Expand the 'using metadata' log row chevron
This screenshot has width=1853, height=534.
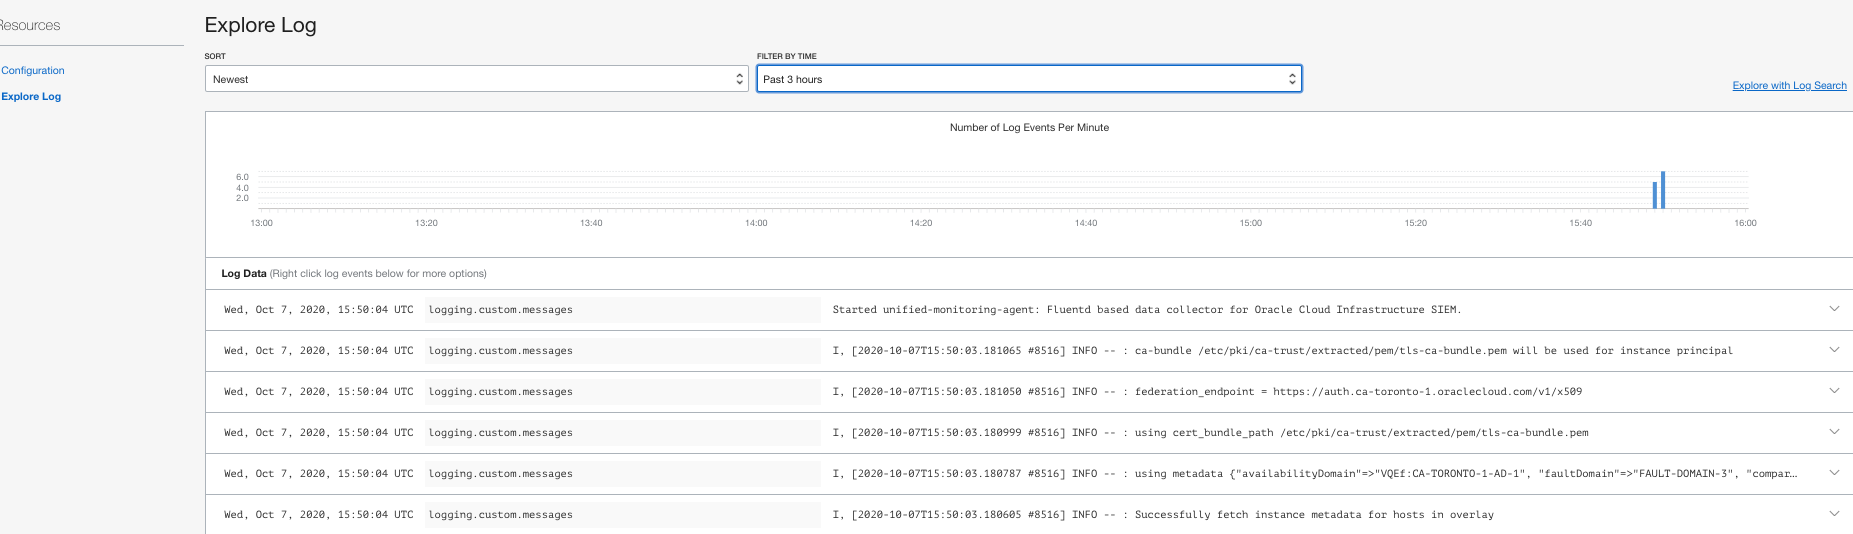point(1834,473)
